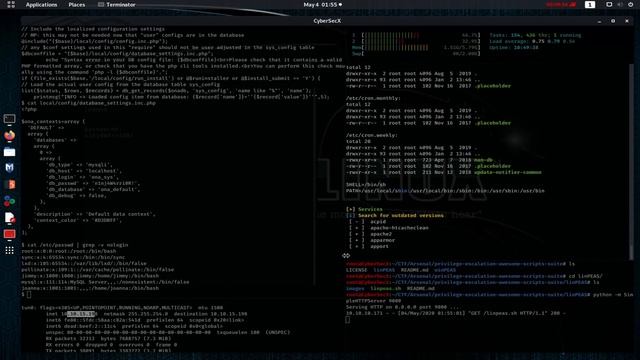Launch Firefox from the dock
This screenshot has width=640, height=360.
click(9, 135)
